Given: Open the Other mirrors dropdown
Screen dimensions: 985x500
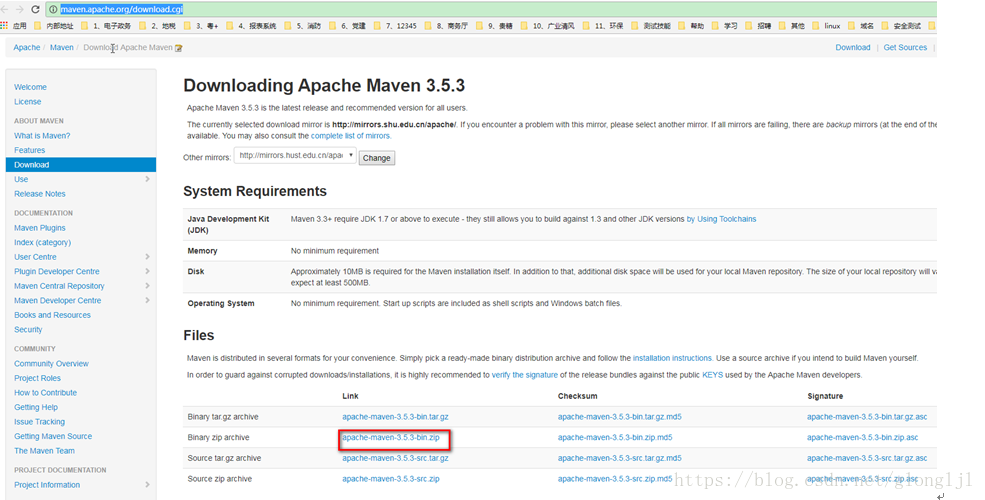Looking at the screenshot, I should point(295,156).
